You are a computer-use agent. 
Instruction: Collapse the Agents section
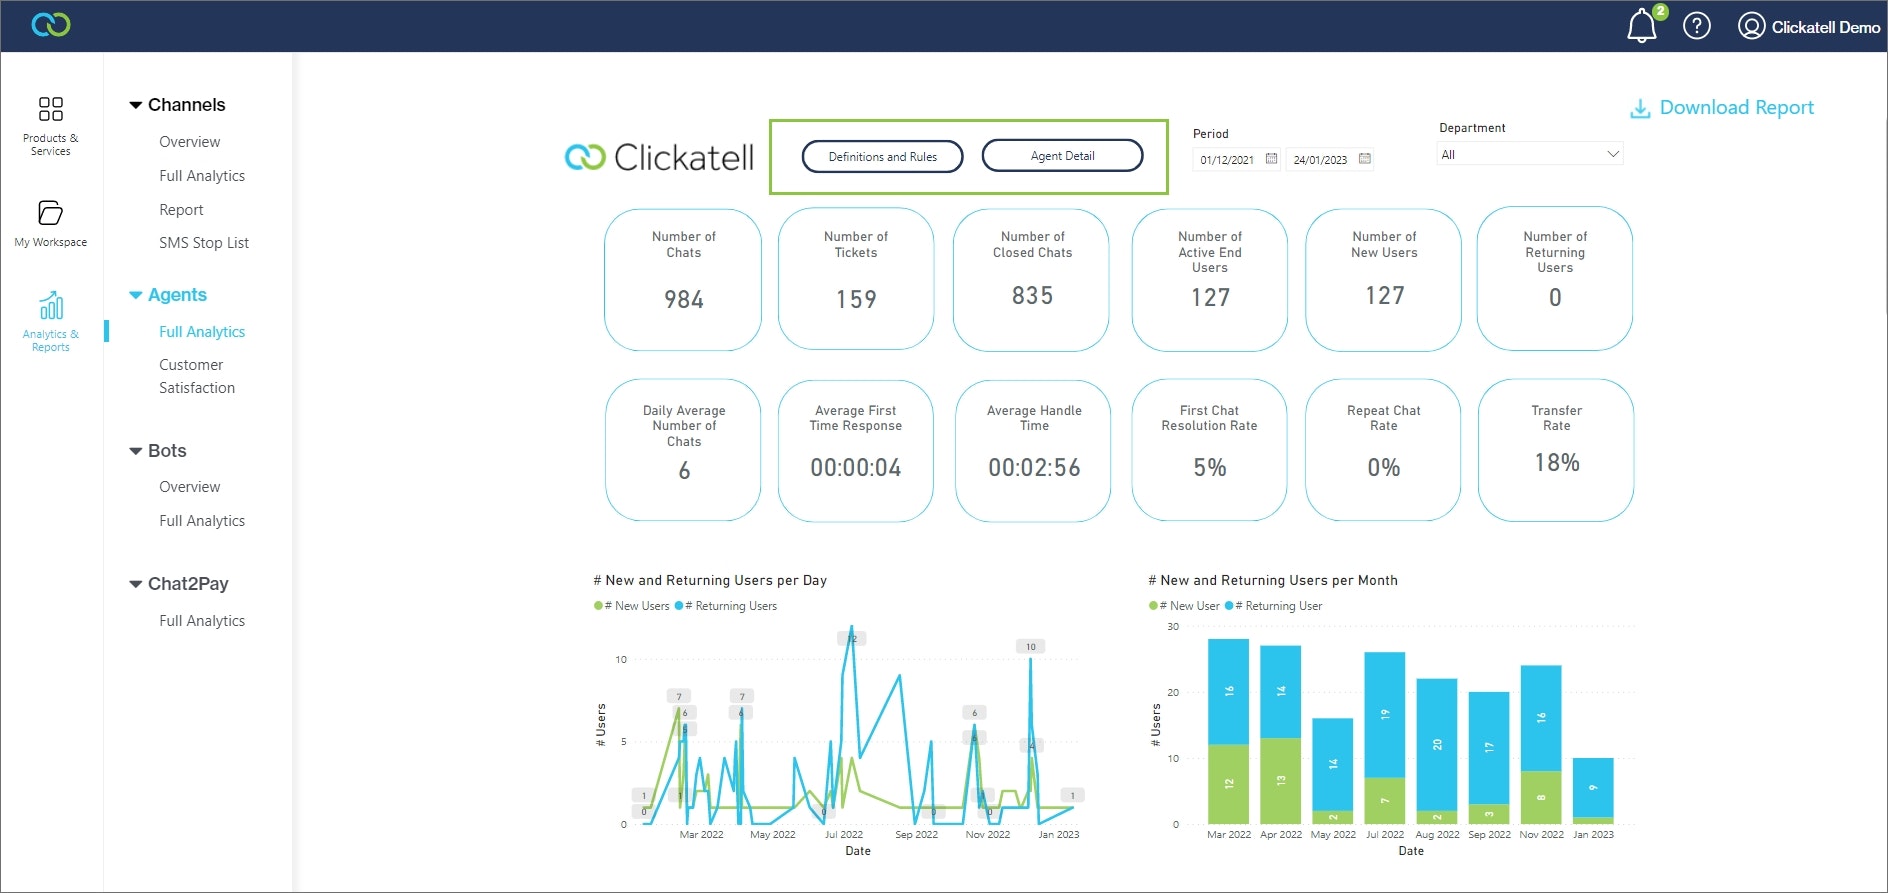point(136,295)
